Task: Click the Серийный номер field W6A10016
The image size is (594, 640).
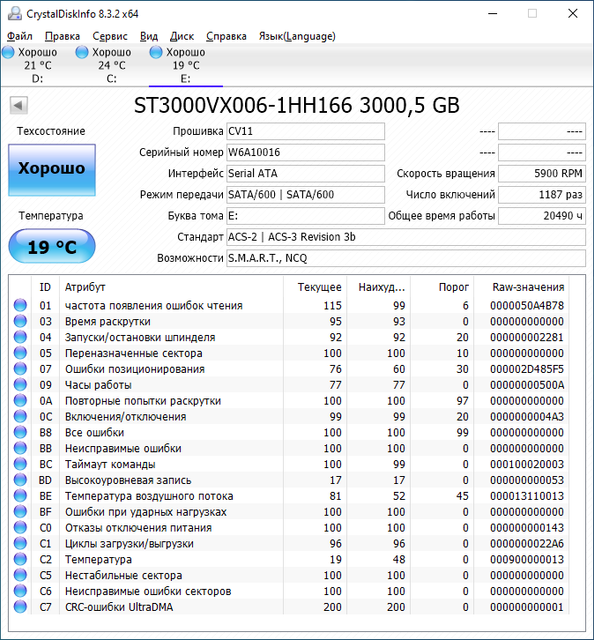Action: pos(305,153)
